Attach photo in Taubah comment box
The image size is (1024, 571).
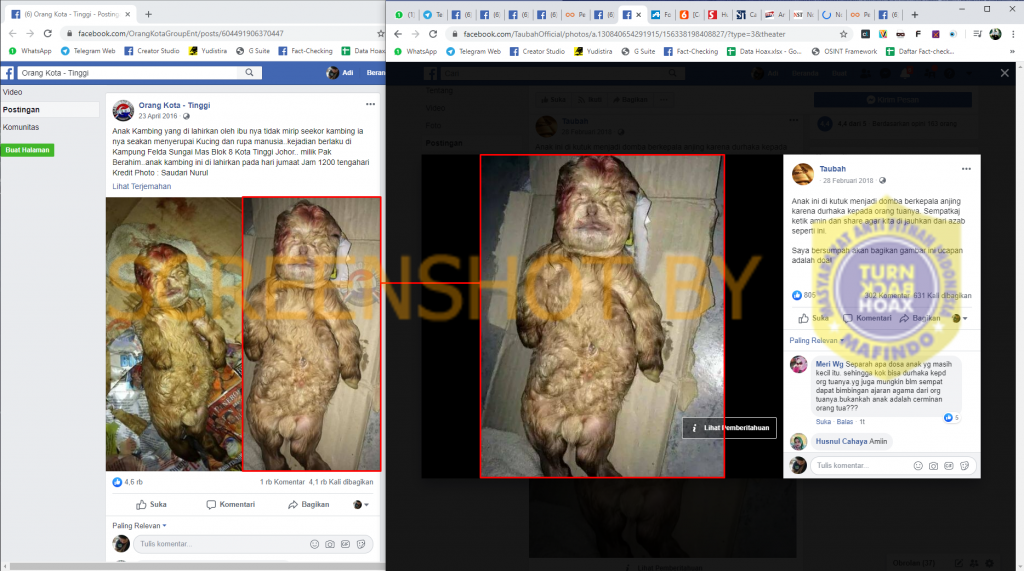tap(933, 466)
